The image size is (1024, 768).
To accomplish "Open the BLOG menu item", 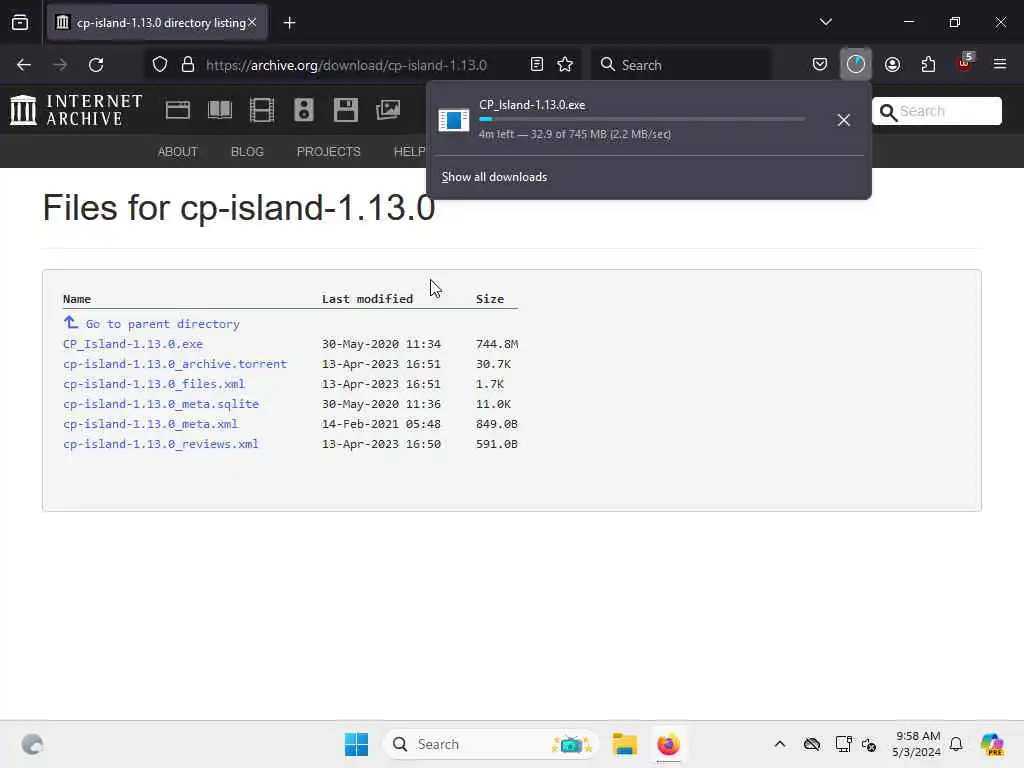I will point(248,152).
